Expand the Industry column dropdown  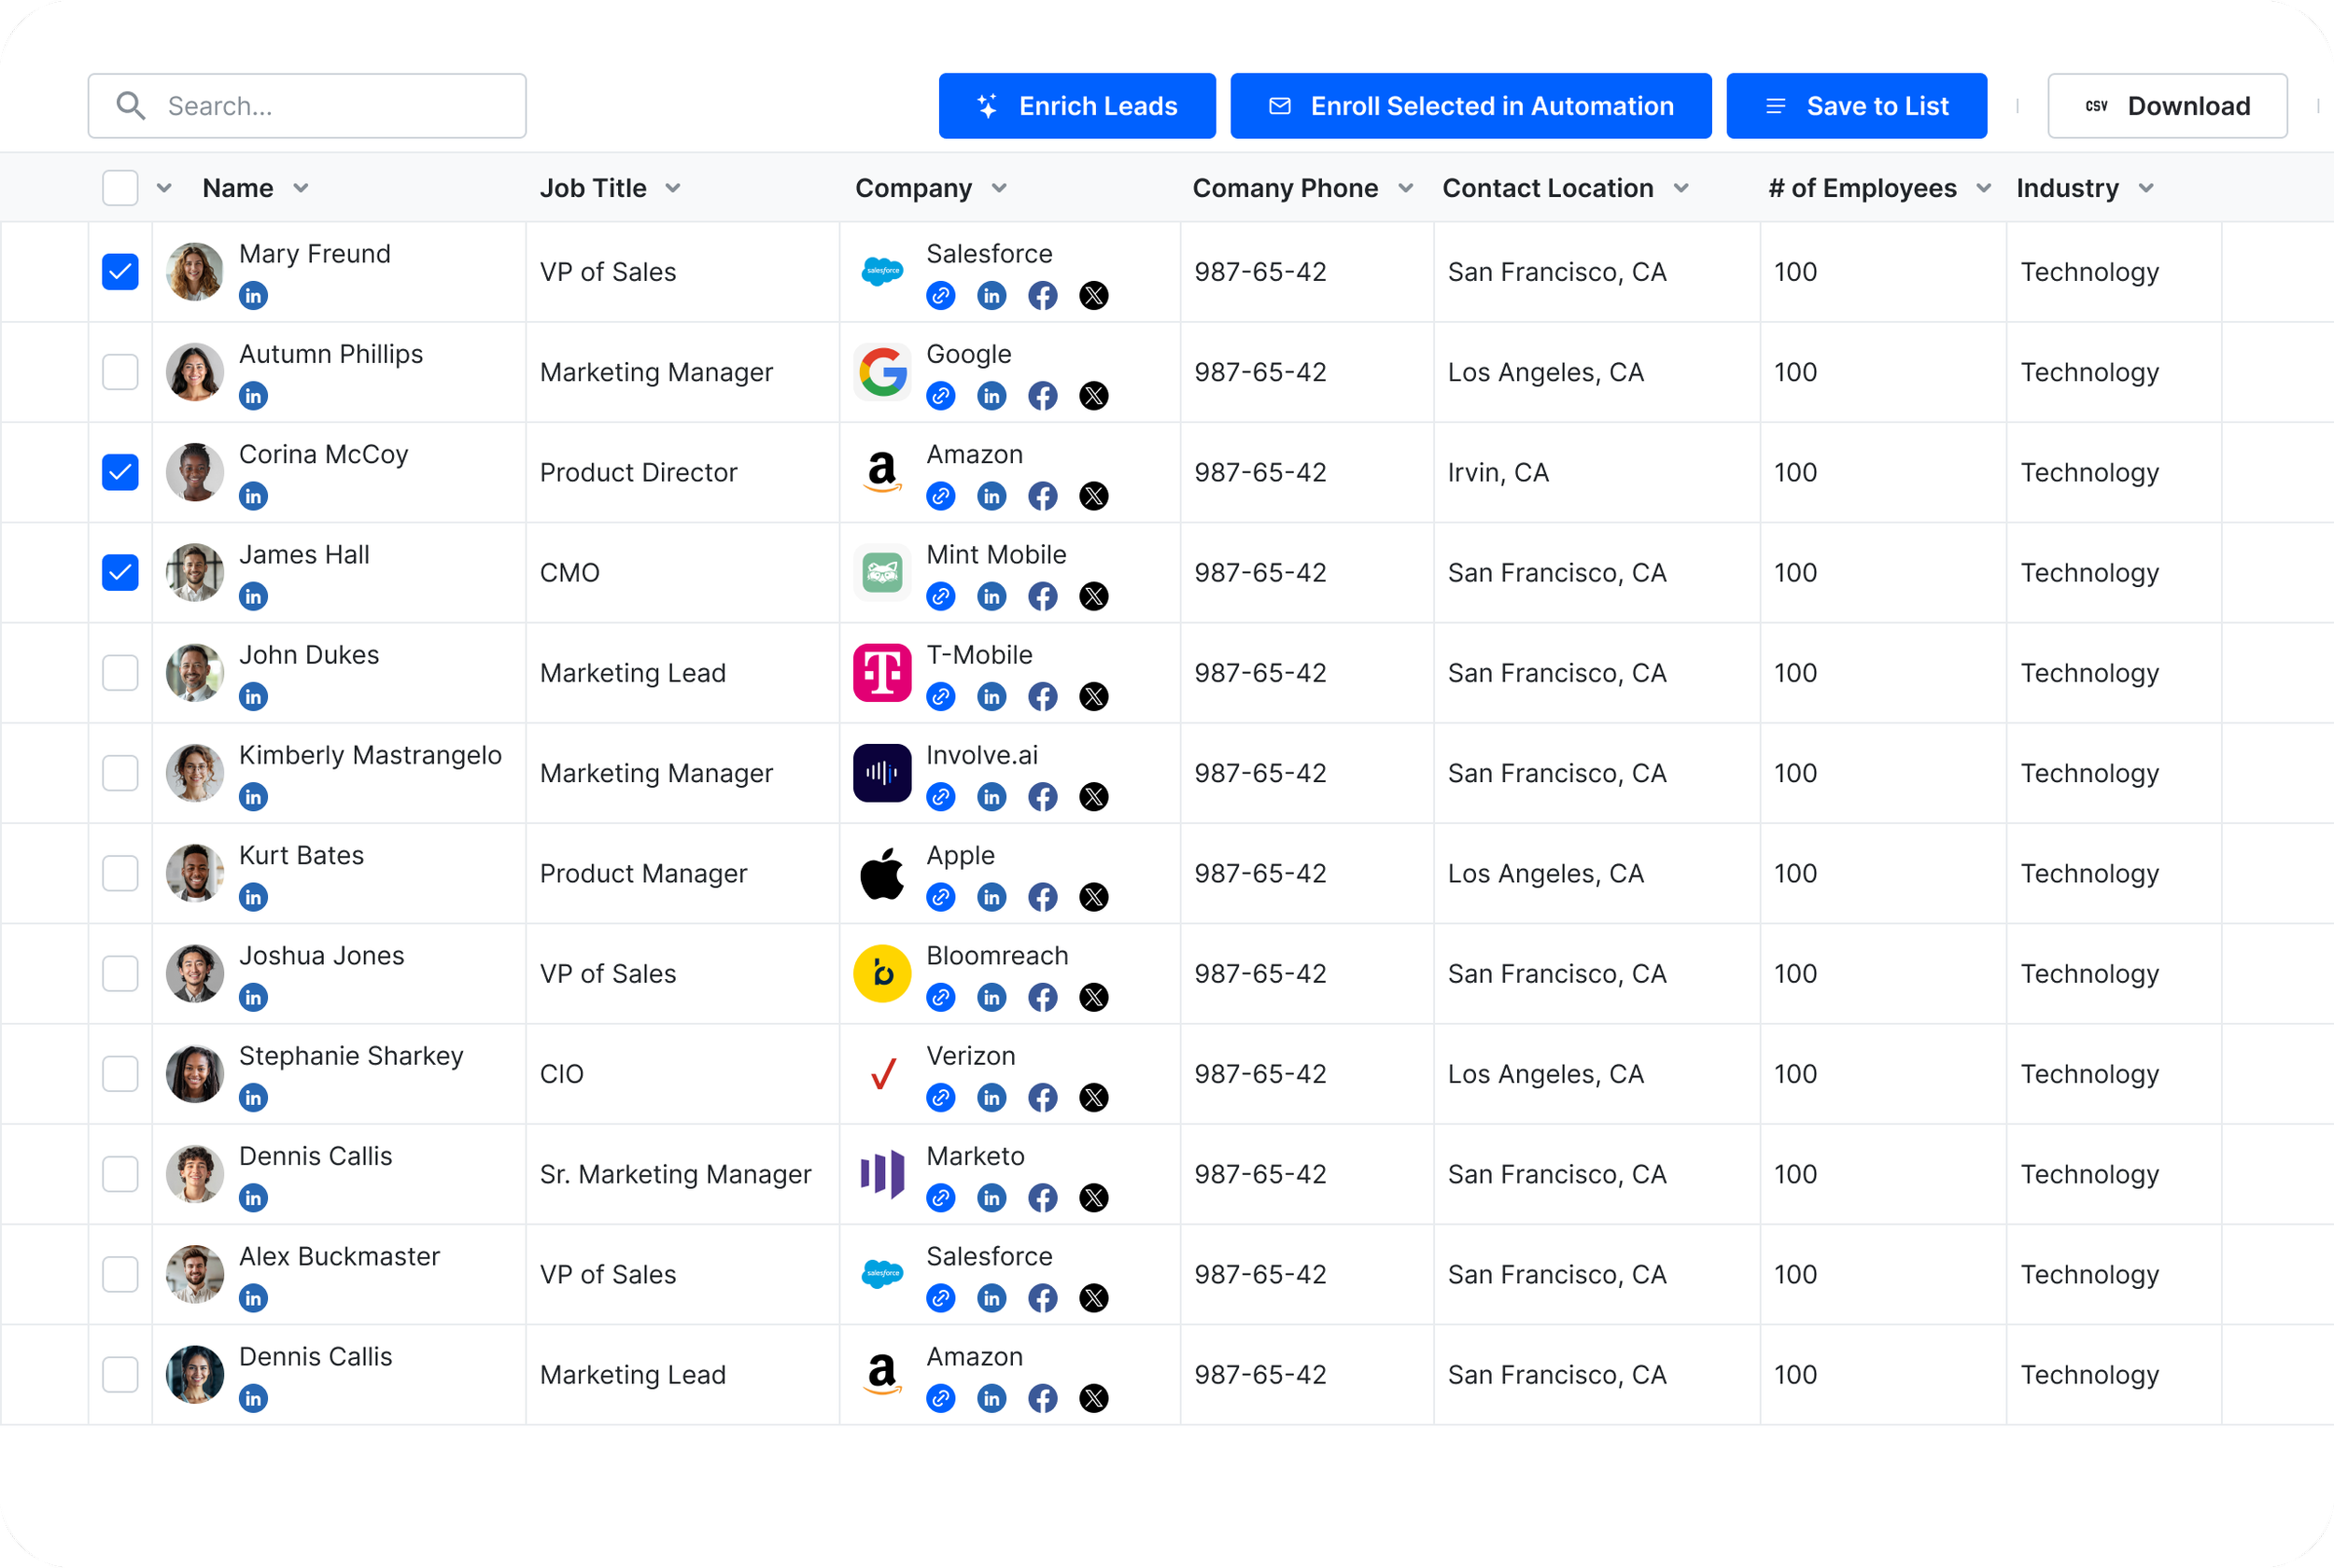pyautogui.click(x=2146, y=188)
